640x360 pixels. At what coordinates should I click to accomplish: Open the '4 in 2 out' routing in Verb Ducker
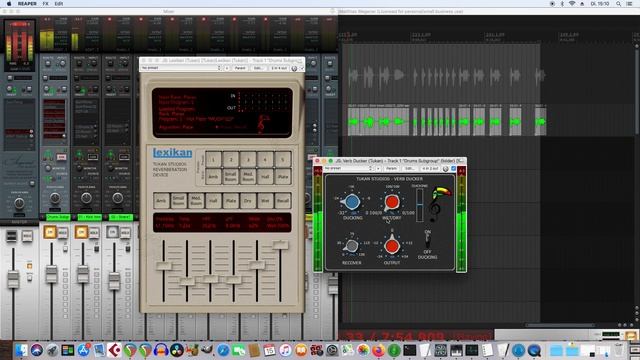point(430,169)
